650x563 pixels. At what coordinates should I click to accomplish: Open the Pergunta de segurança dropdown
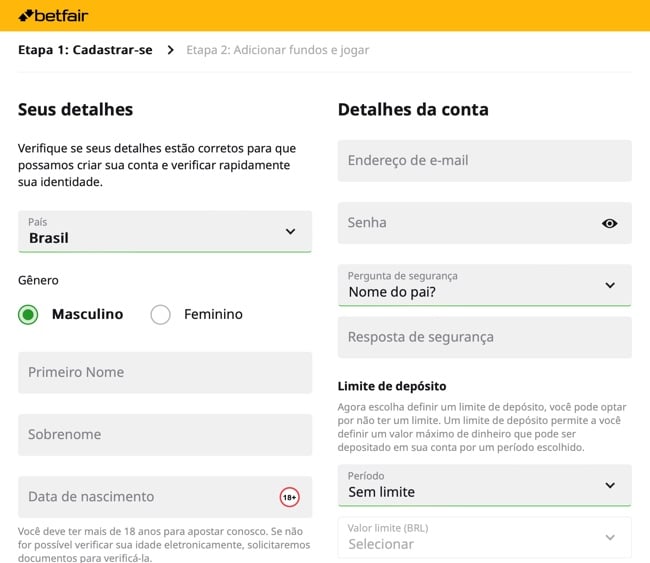(485, 285)
